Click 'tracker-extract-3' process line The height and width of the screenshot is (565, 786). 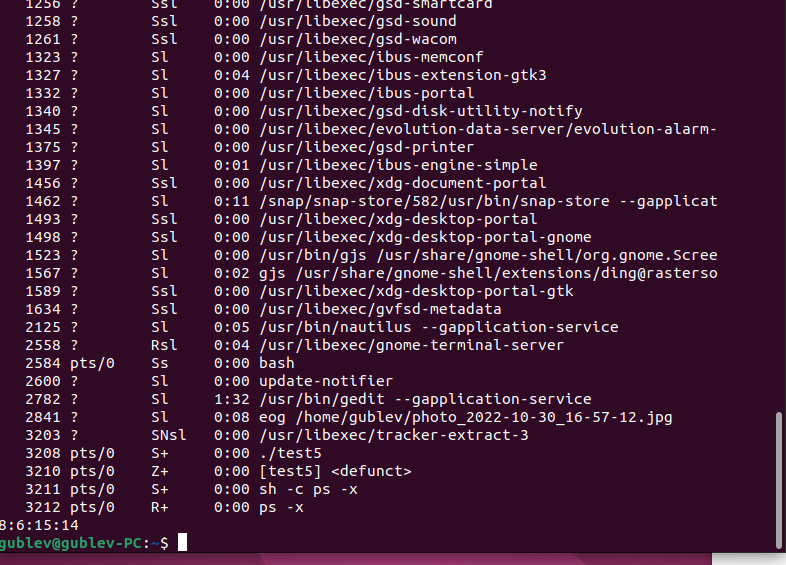pyautogui.click(x=394, y=435)
